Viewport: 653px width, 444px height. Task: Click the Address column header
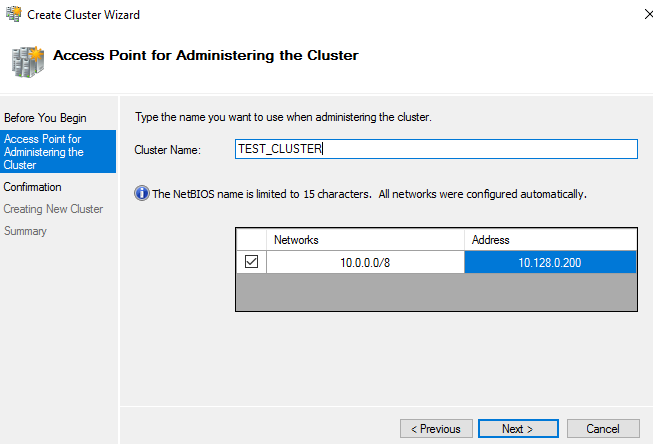(x=550, y=240)
